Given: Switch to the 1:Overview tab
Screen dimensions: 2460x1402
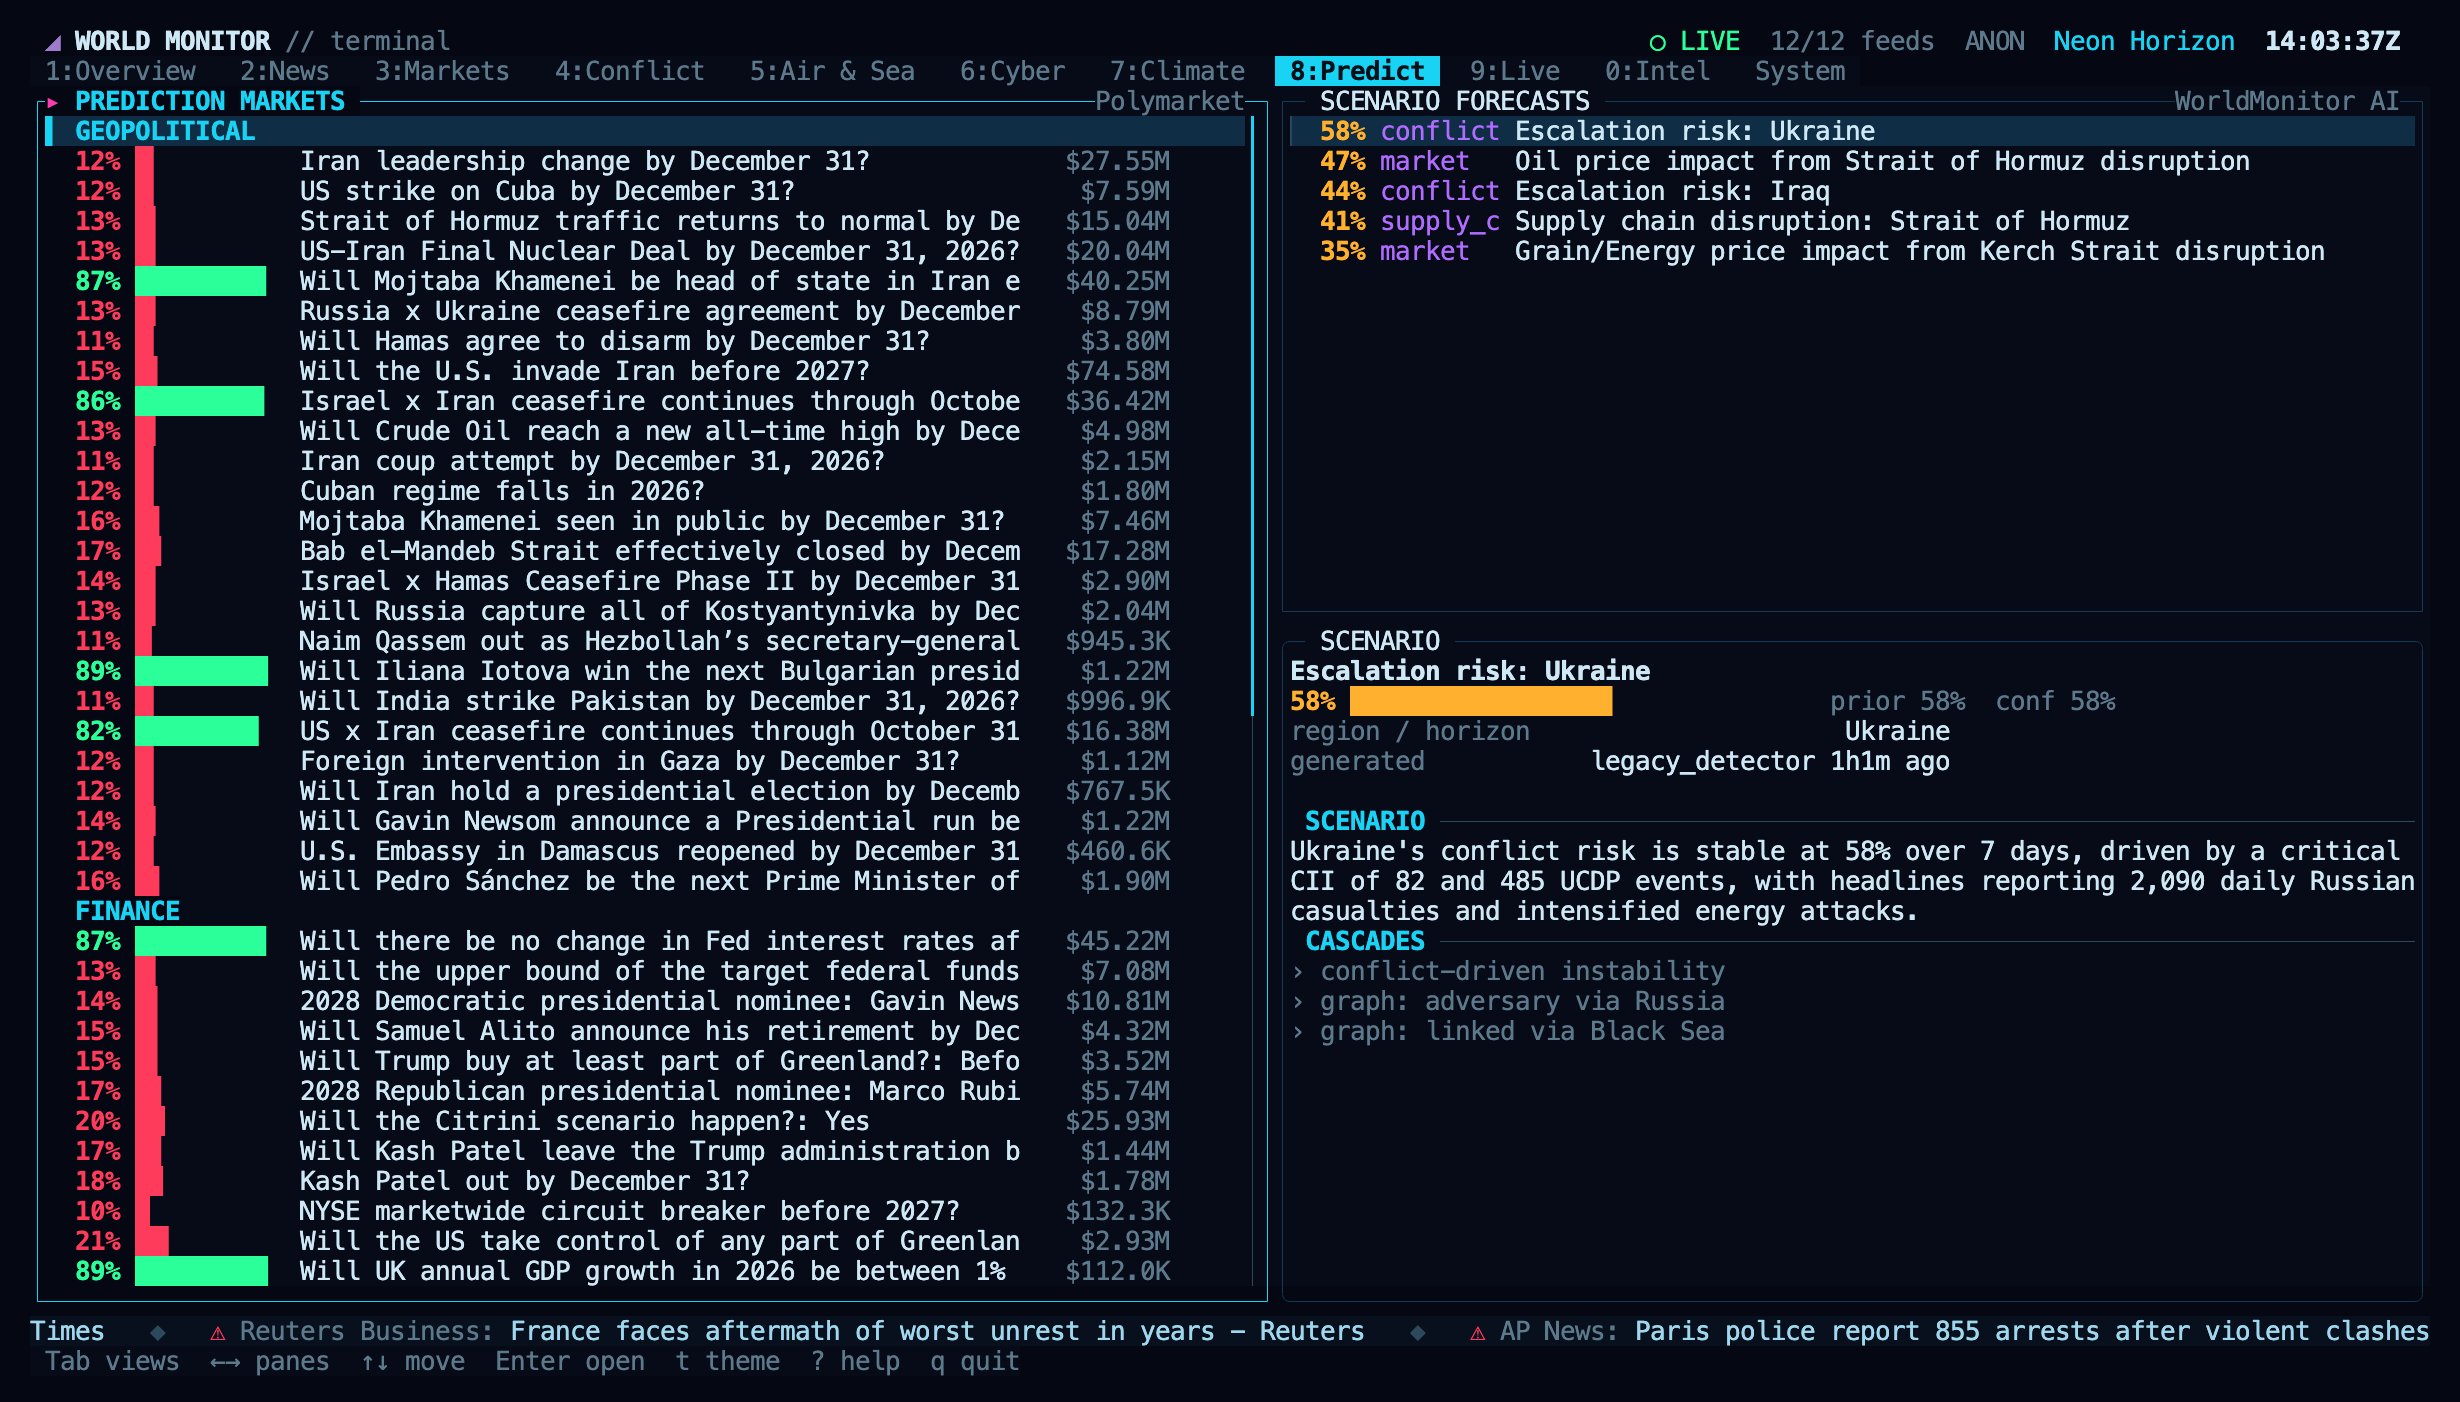Looking at the screenshot, I should 121,71.
